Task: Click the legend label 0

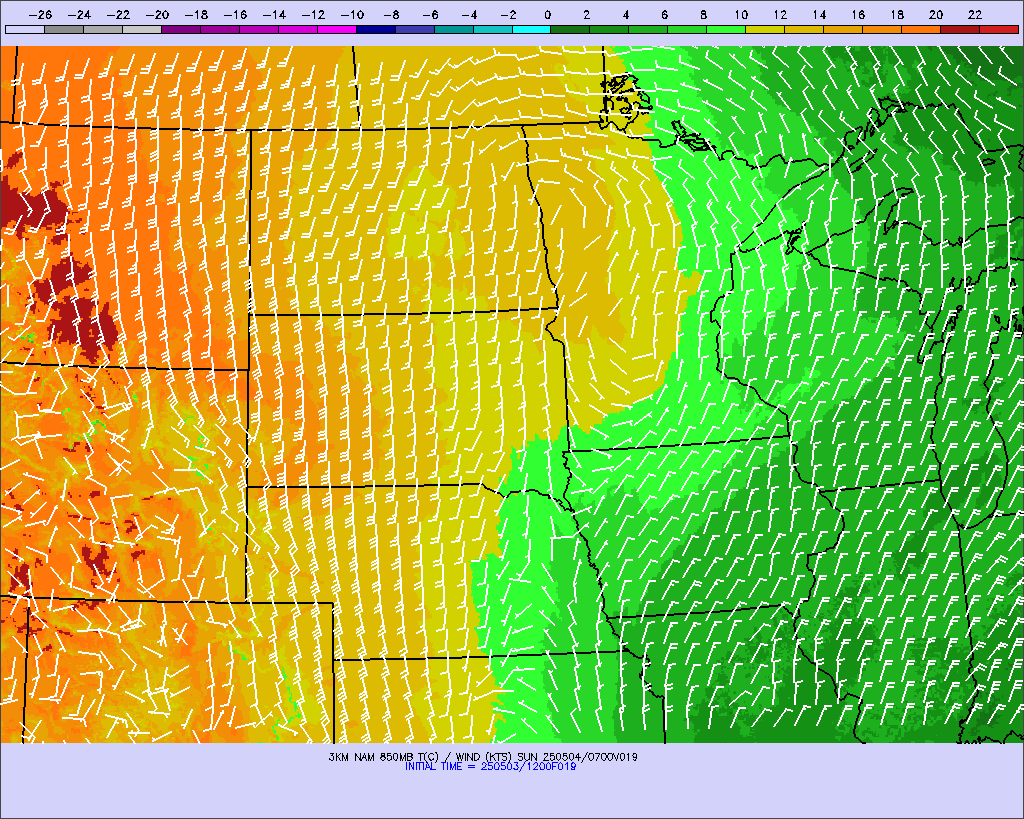Action: coord(547,14)
